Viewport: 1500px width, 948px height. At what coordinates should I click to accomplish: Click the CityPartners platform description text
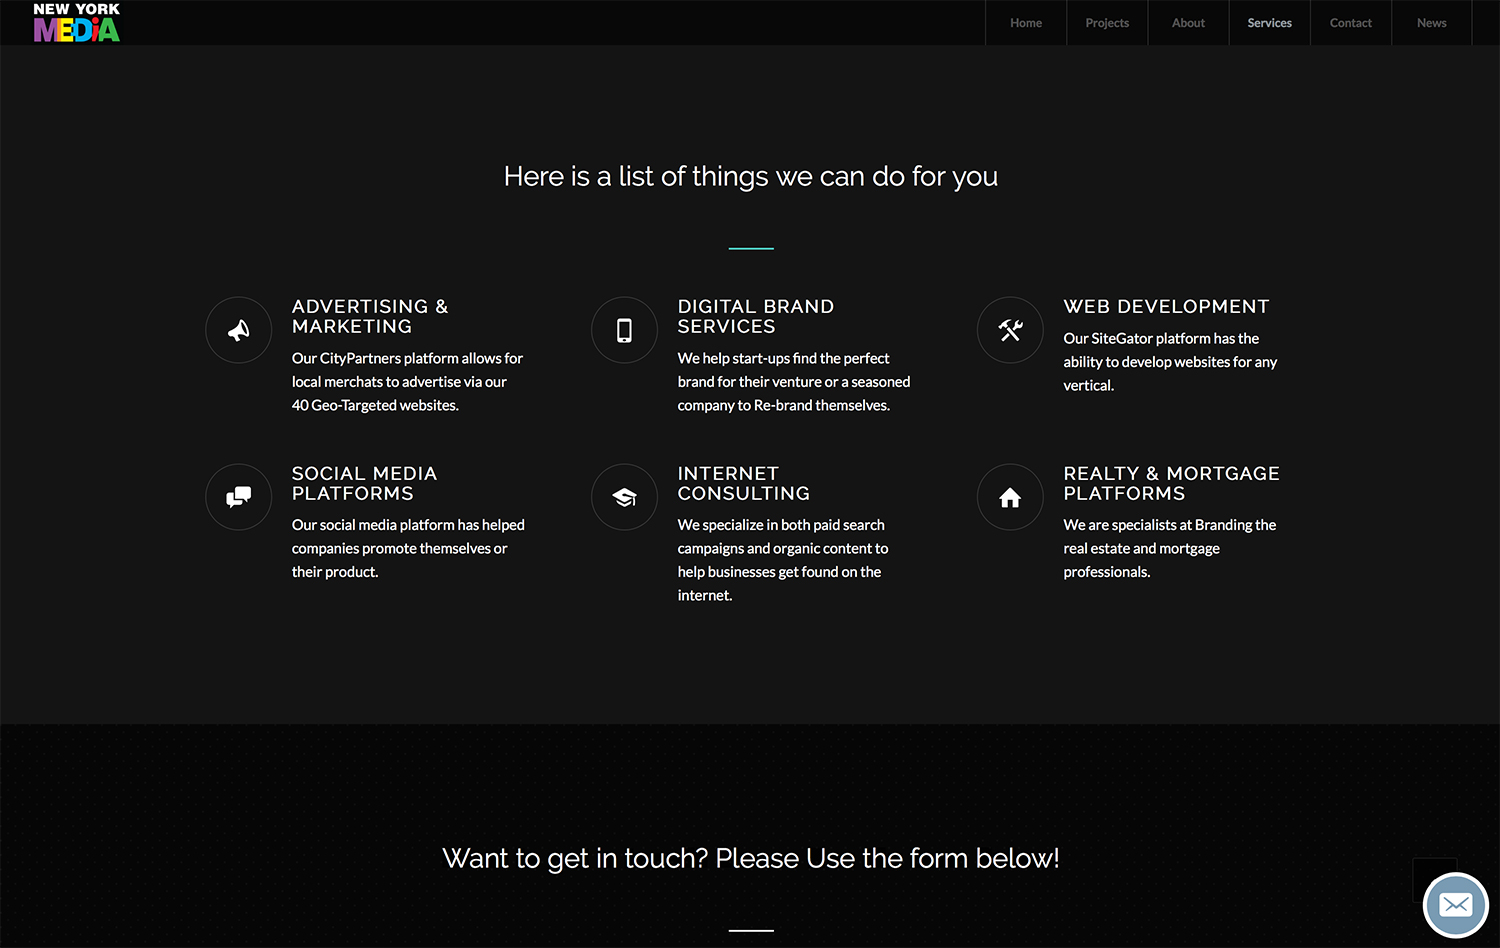tap(407, 382)
